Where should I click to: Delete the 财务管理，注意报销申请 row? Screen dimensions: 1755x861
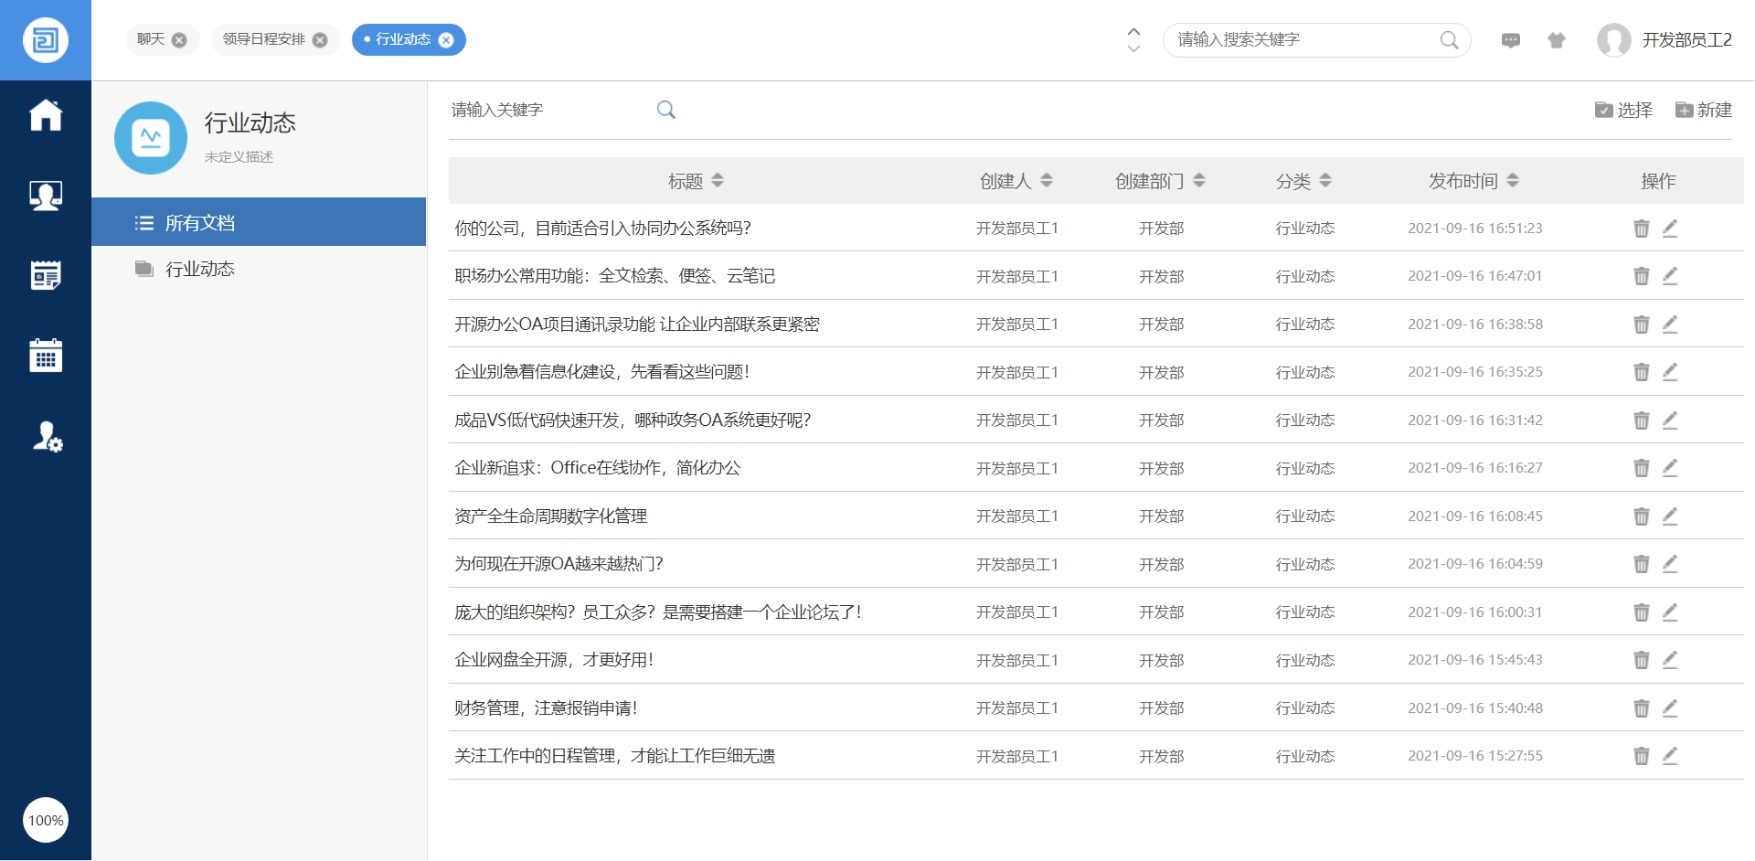click(x=1641, y=708)
